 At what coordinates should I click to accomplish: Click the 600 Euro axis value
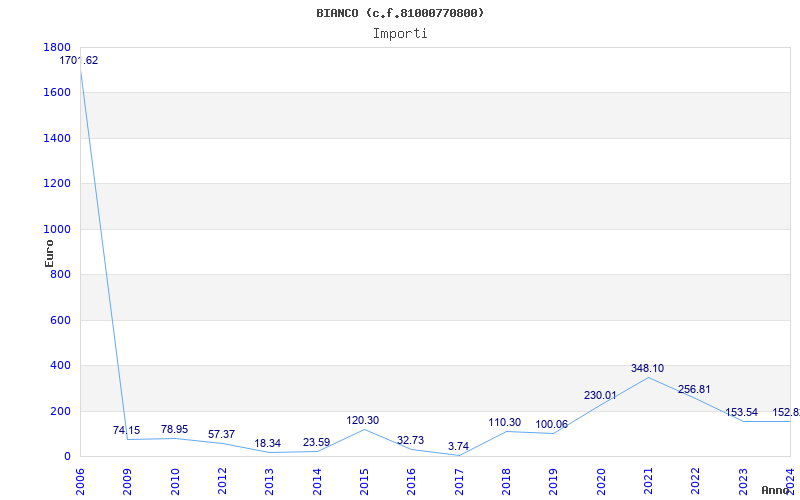tap(60, 320)
